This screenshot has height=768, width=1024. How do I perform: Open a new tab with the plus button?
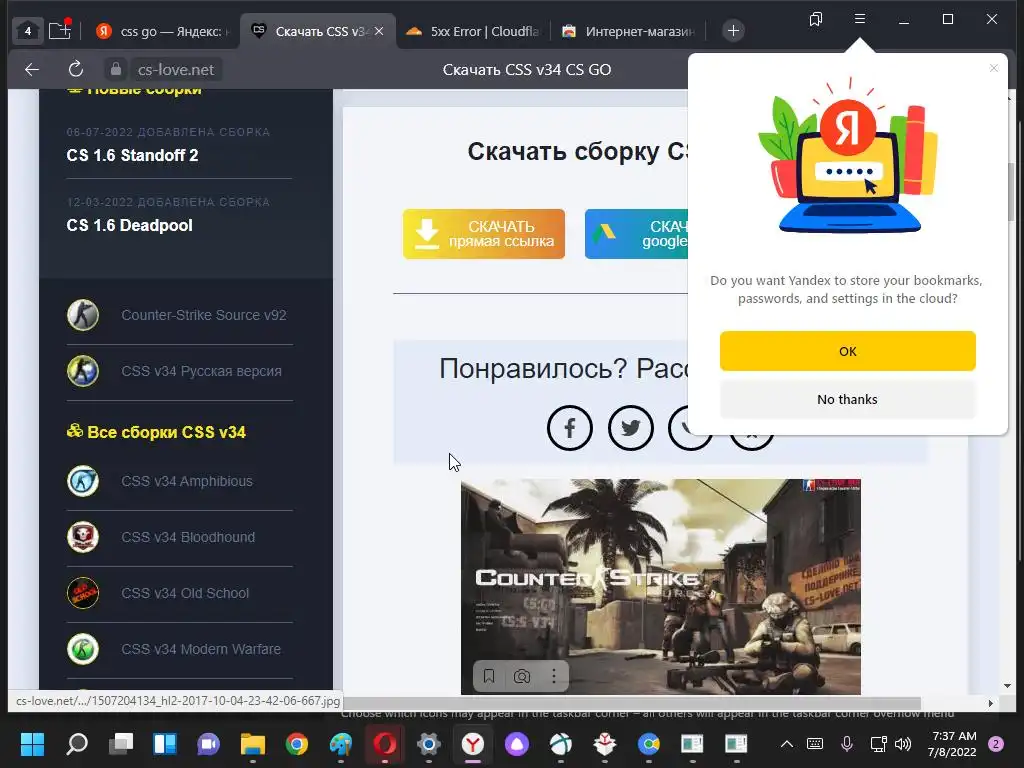(x=733, y=31)
